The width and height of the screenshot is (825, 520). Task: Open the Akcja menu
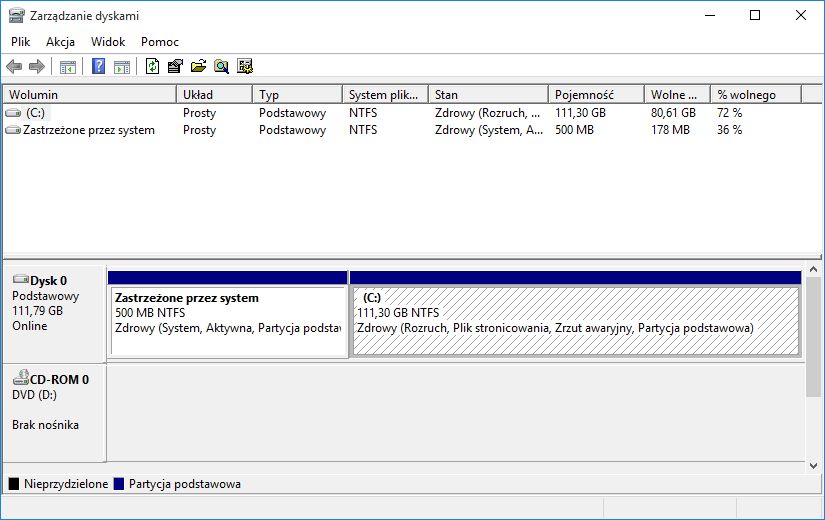tap(61, 42)
